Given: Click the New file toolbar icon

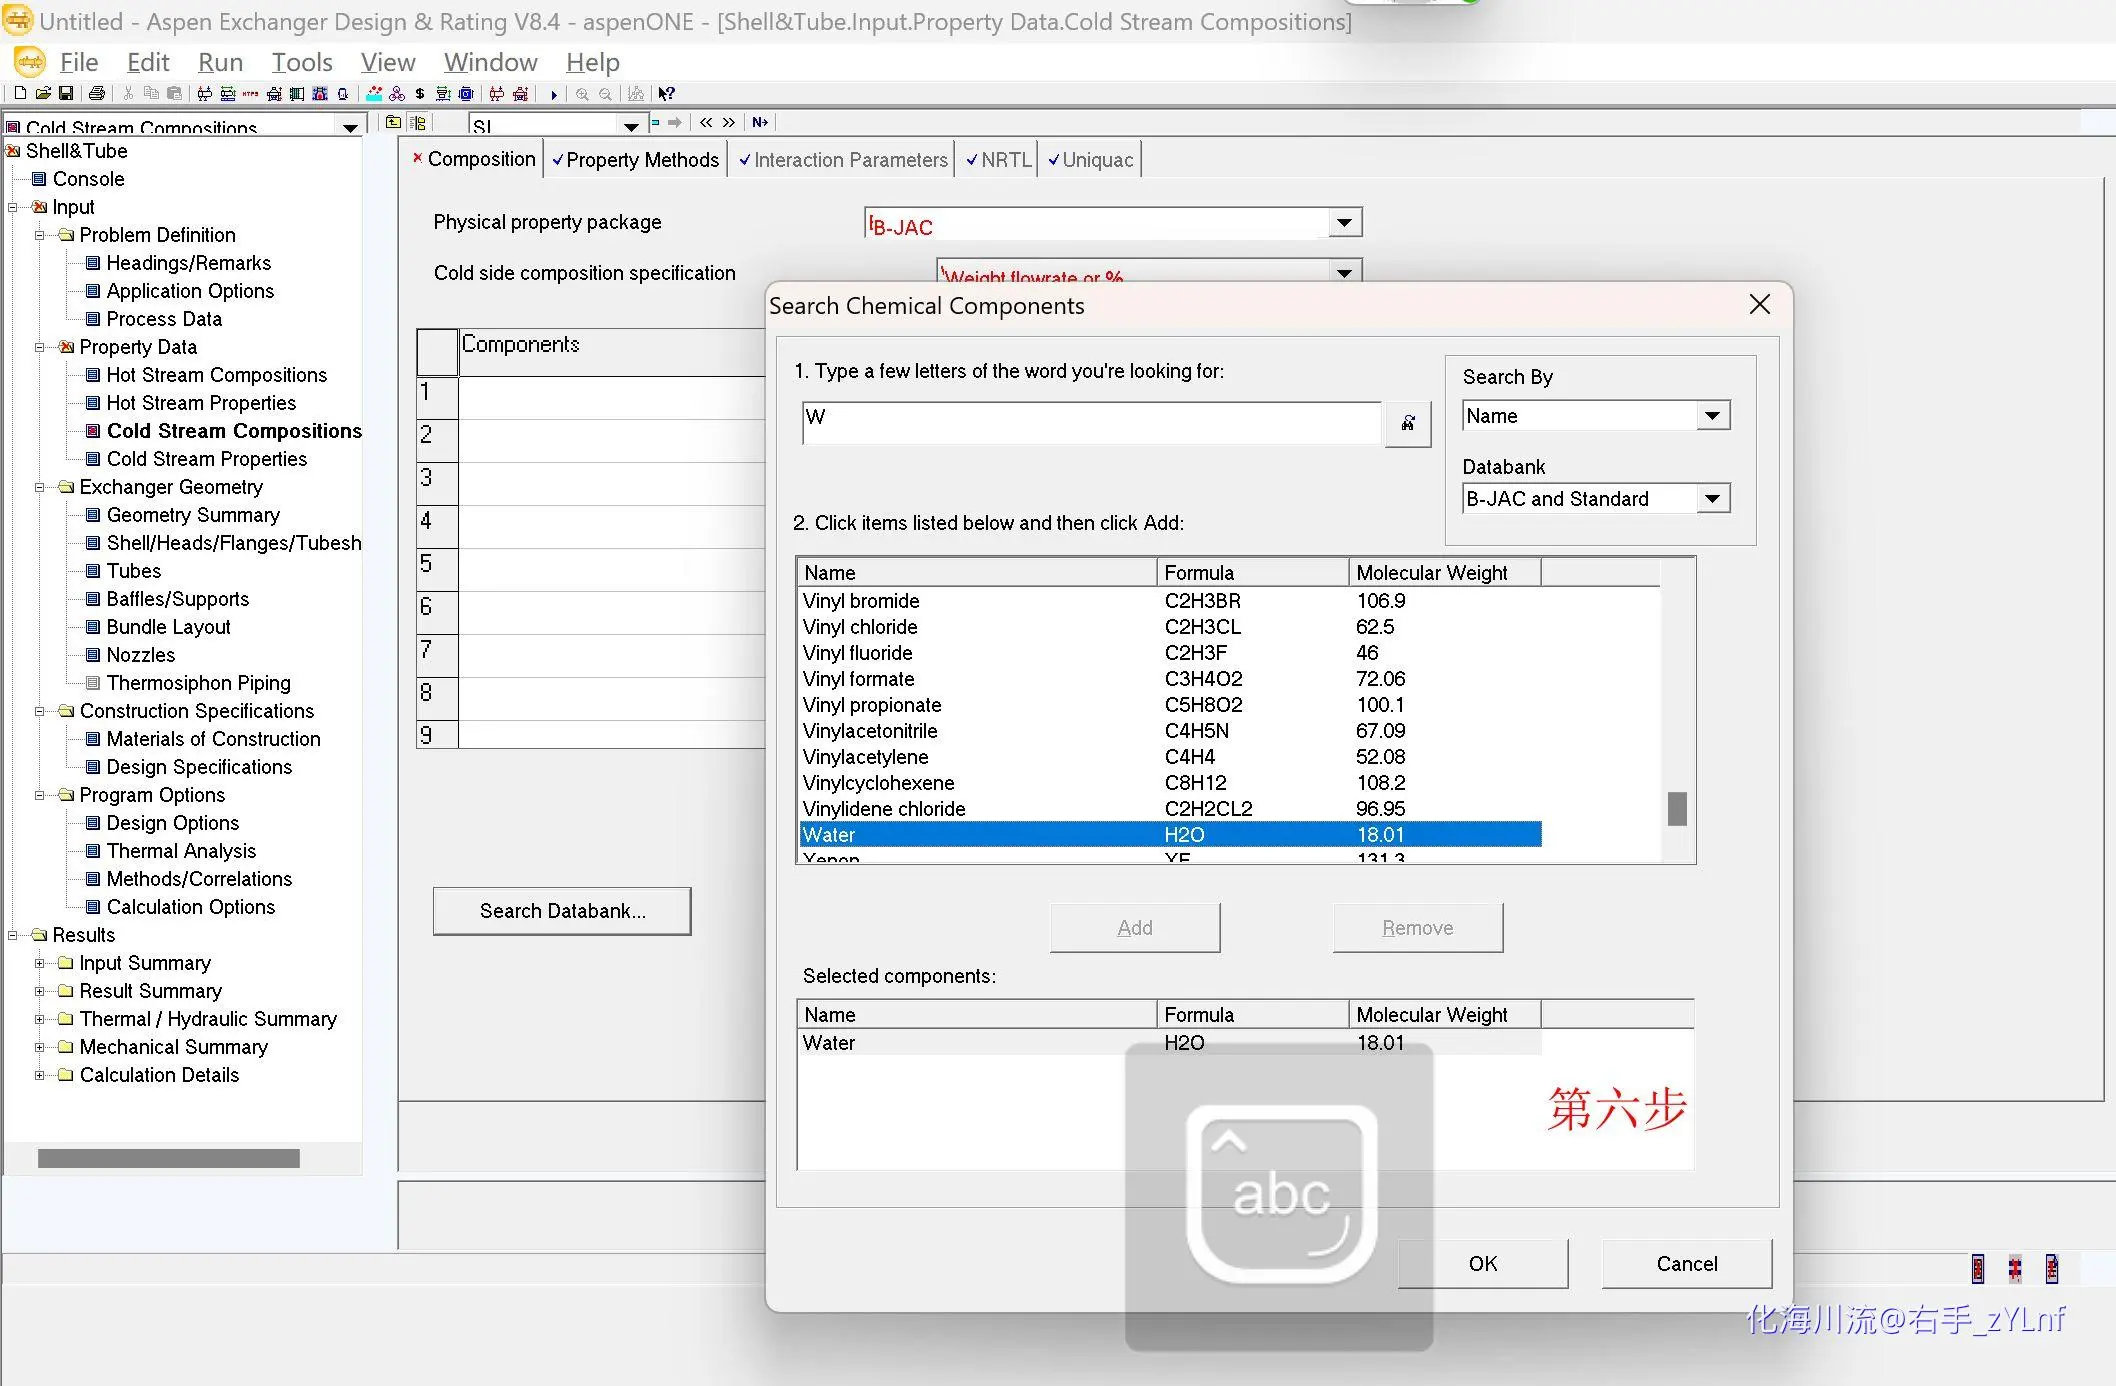Looking at the screenshot, I should click(x=20, y=94).
